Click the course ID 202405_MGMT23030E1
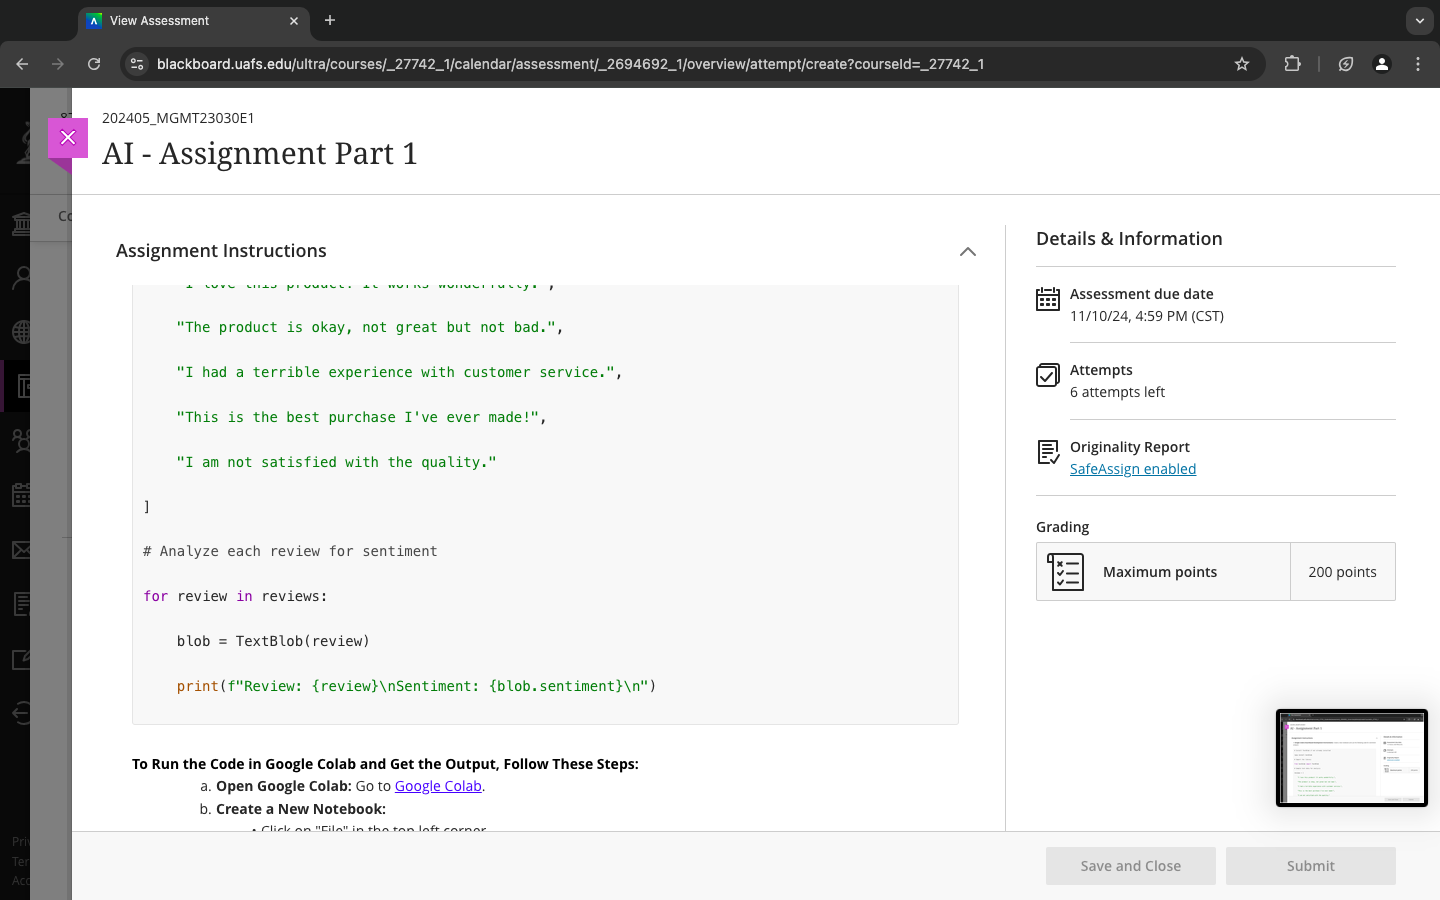The image size is (1440, 900). coord(178,118)
